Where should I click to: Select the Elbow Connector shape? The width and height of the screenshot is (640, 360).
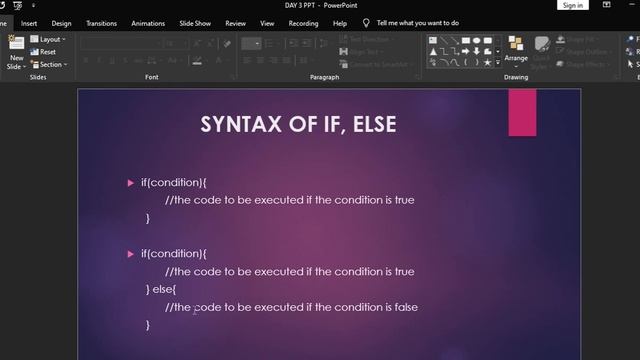(444, 51)
